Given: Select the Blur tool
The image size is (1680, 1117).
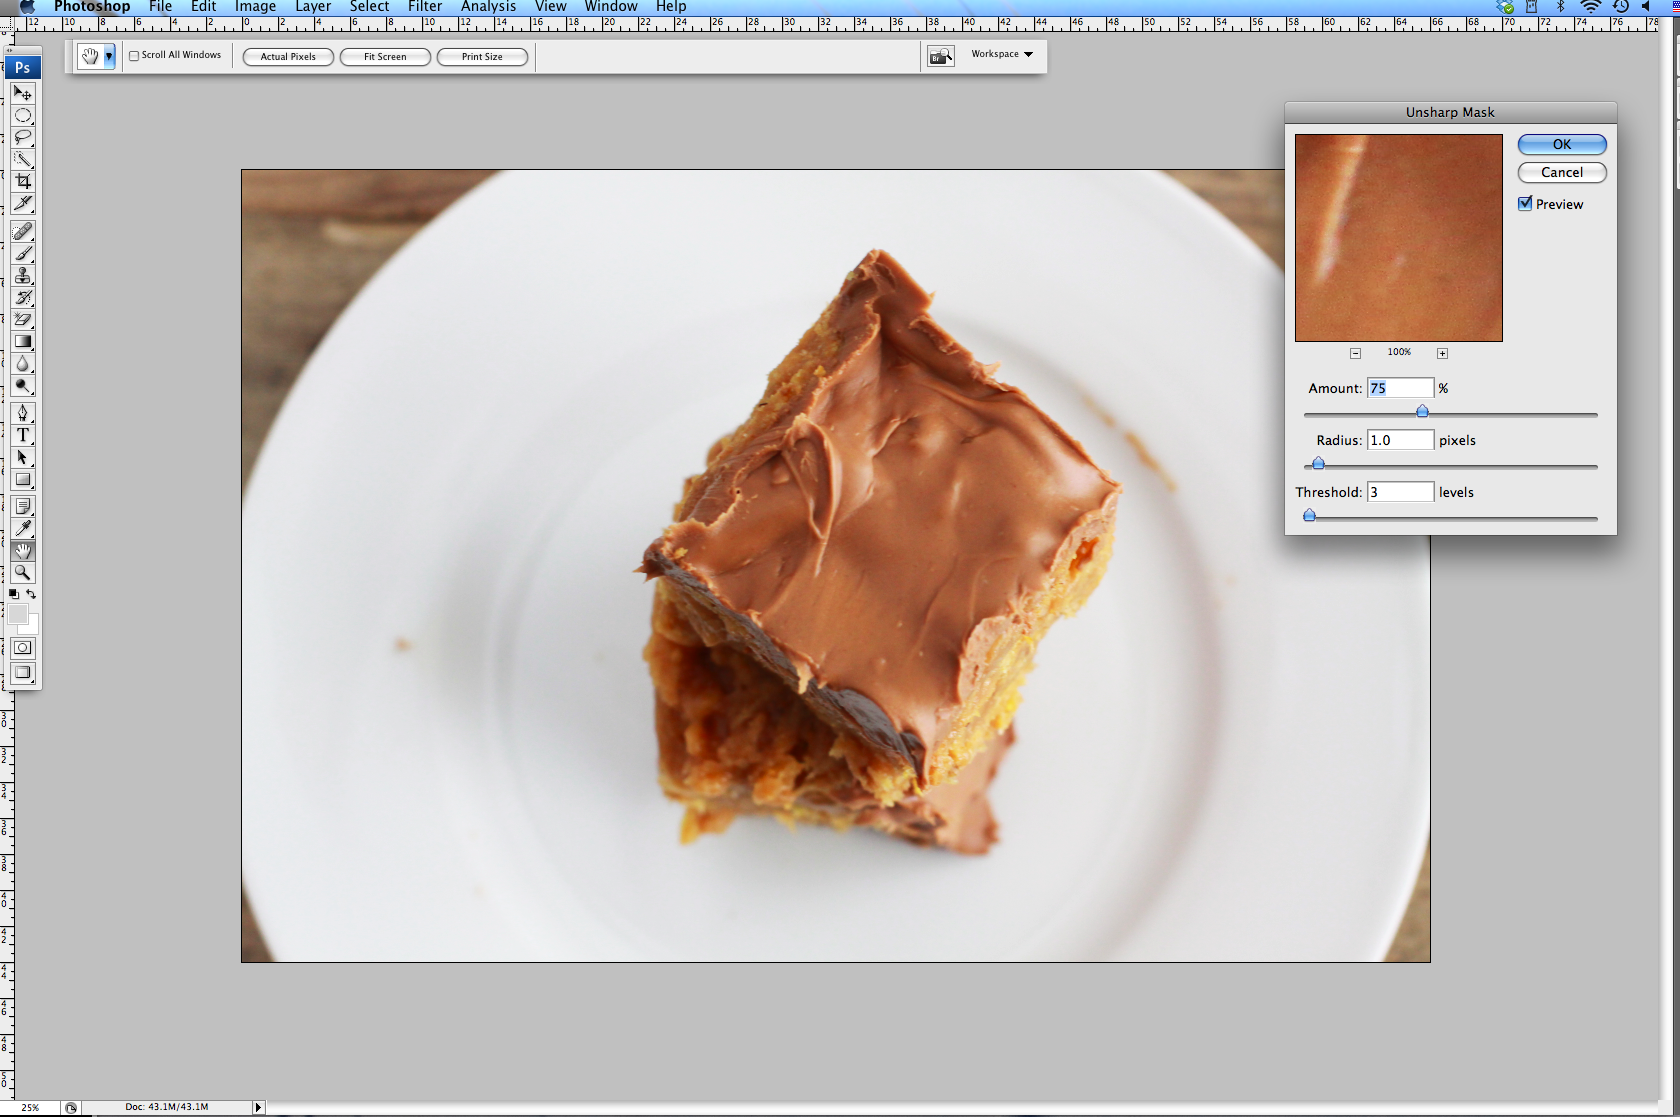Looking at the screenshot, I should [x=23, y=363].
